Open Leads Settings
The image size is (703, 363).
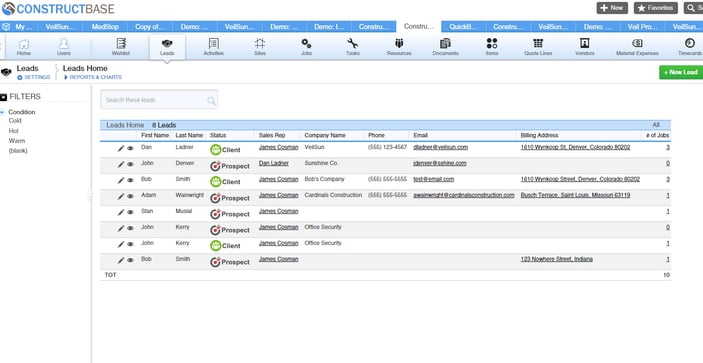[x=34, y=78]
